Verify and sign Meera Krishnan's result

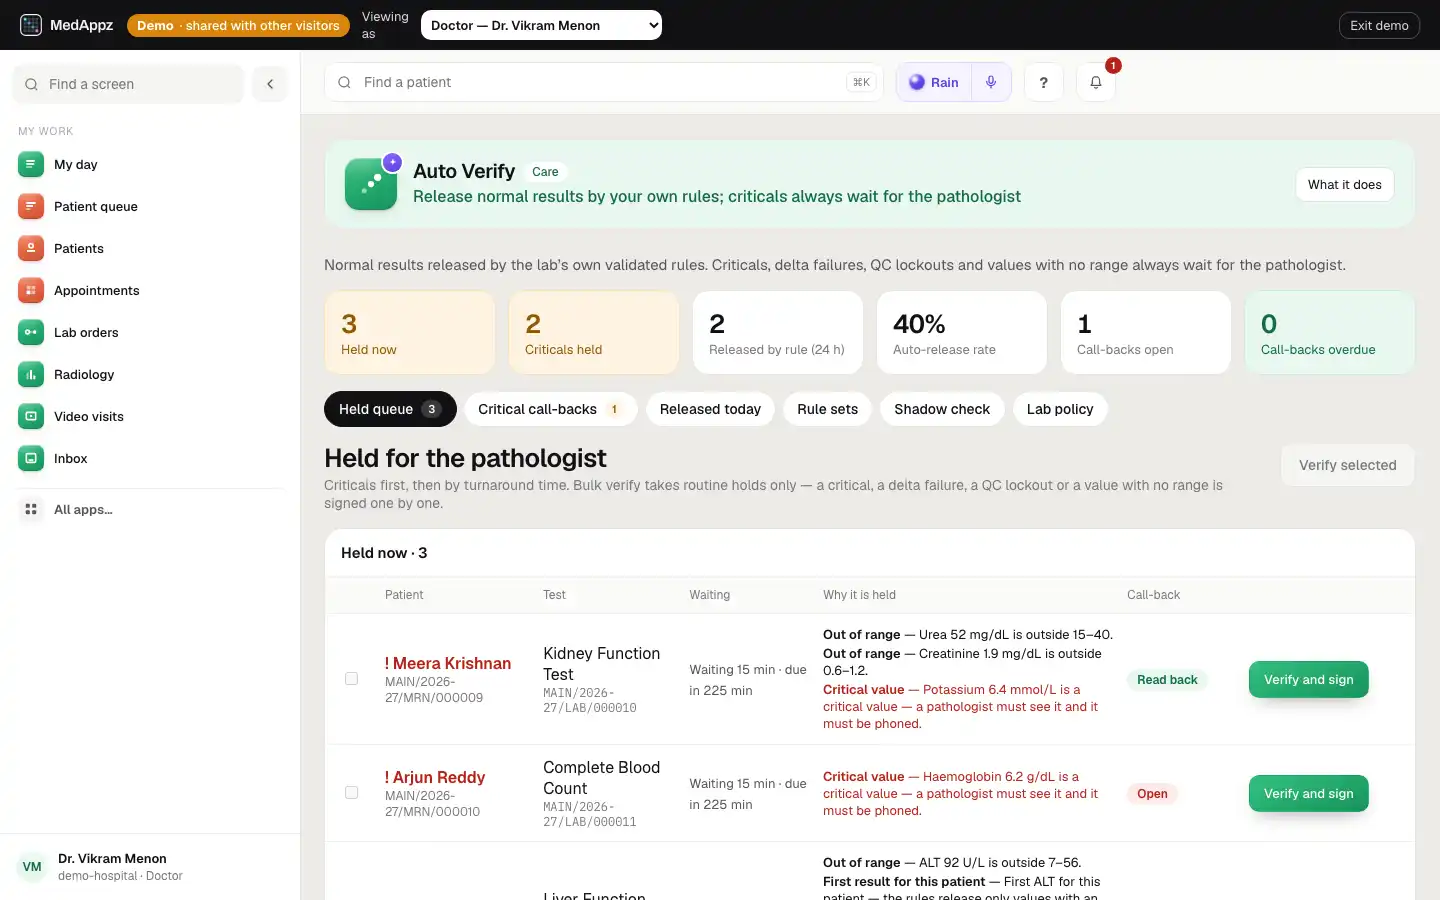click(1308, 679)
